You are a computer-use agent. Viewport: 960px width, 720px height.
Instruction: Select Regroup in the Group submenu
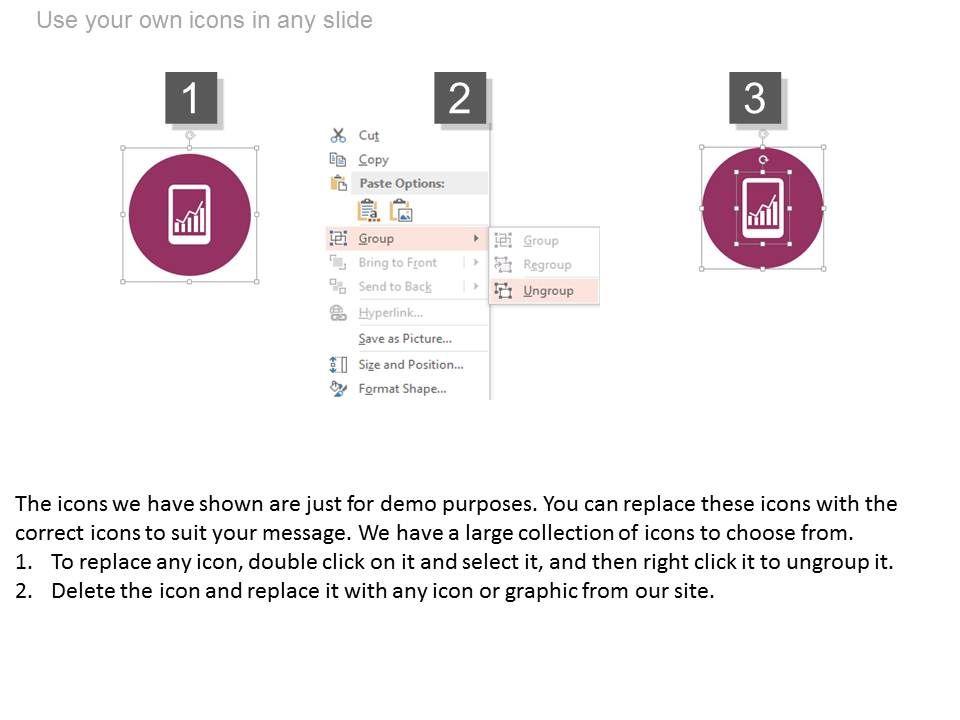coord(545,264)
